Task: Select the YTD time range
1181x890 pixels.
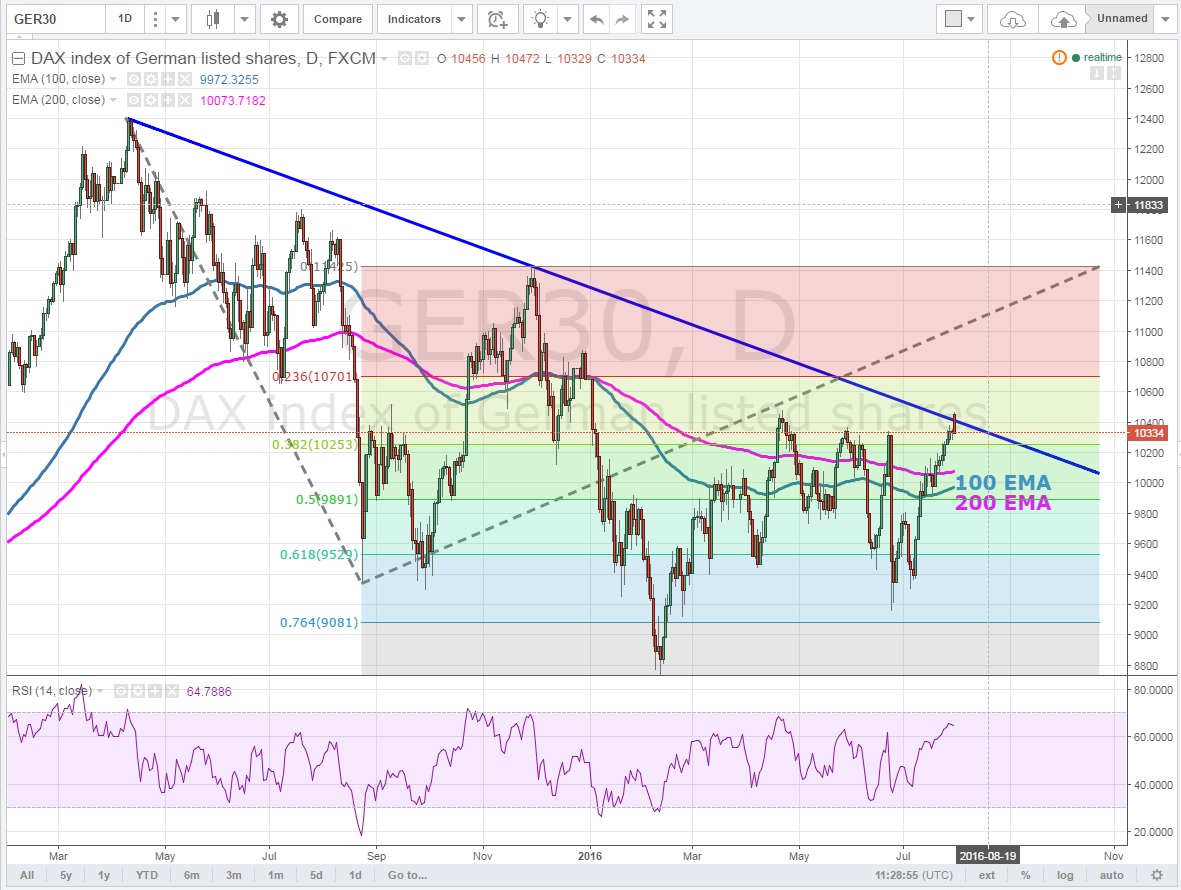Action: click(148, 875)
